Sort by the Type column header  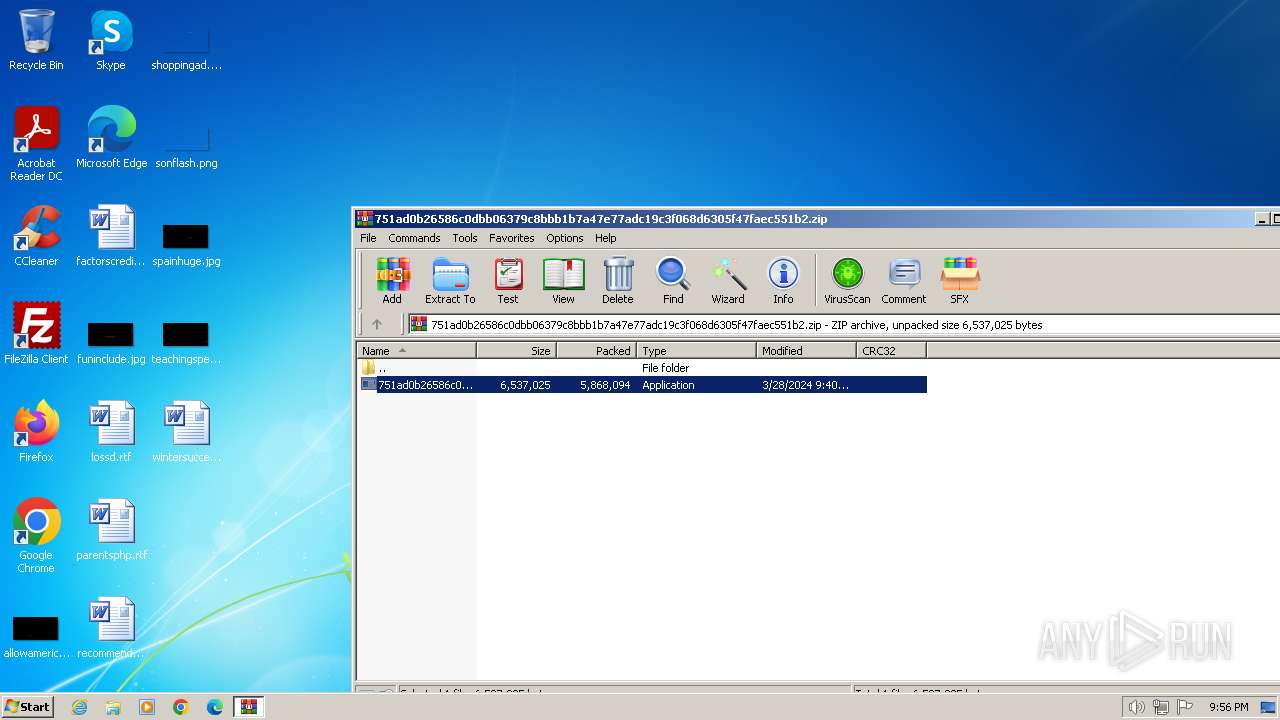tap(696, 350)
